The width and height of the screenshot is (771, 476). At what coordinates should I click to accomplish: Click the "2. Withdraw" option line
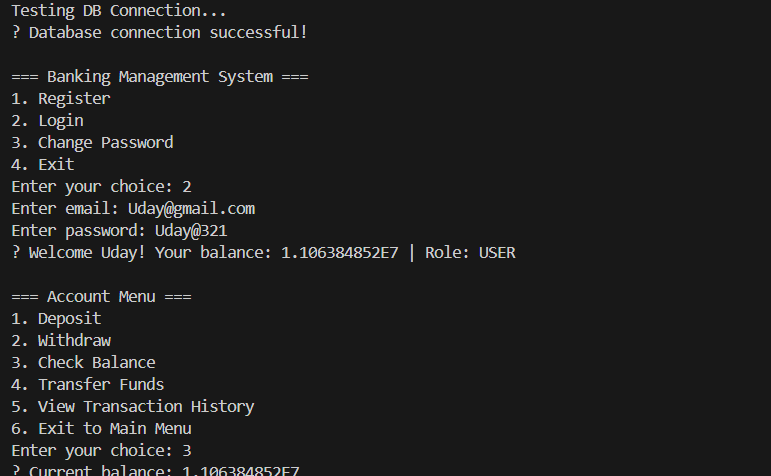coord(60,341)
